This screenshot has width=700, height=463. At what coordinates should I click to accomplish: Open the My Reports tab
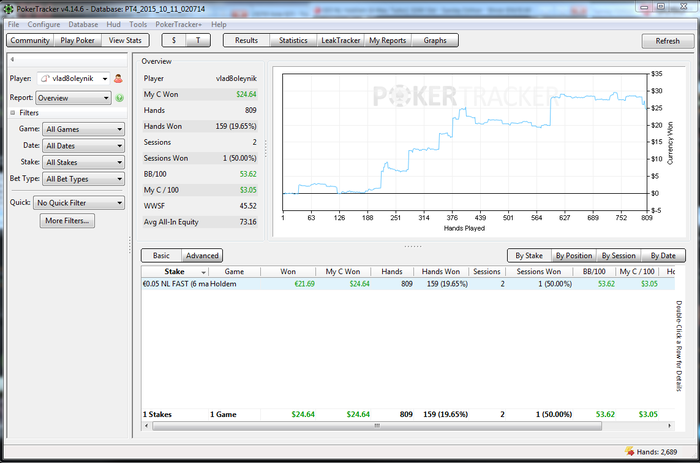point(388,40)
